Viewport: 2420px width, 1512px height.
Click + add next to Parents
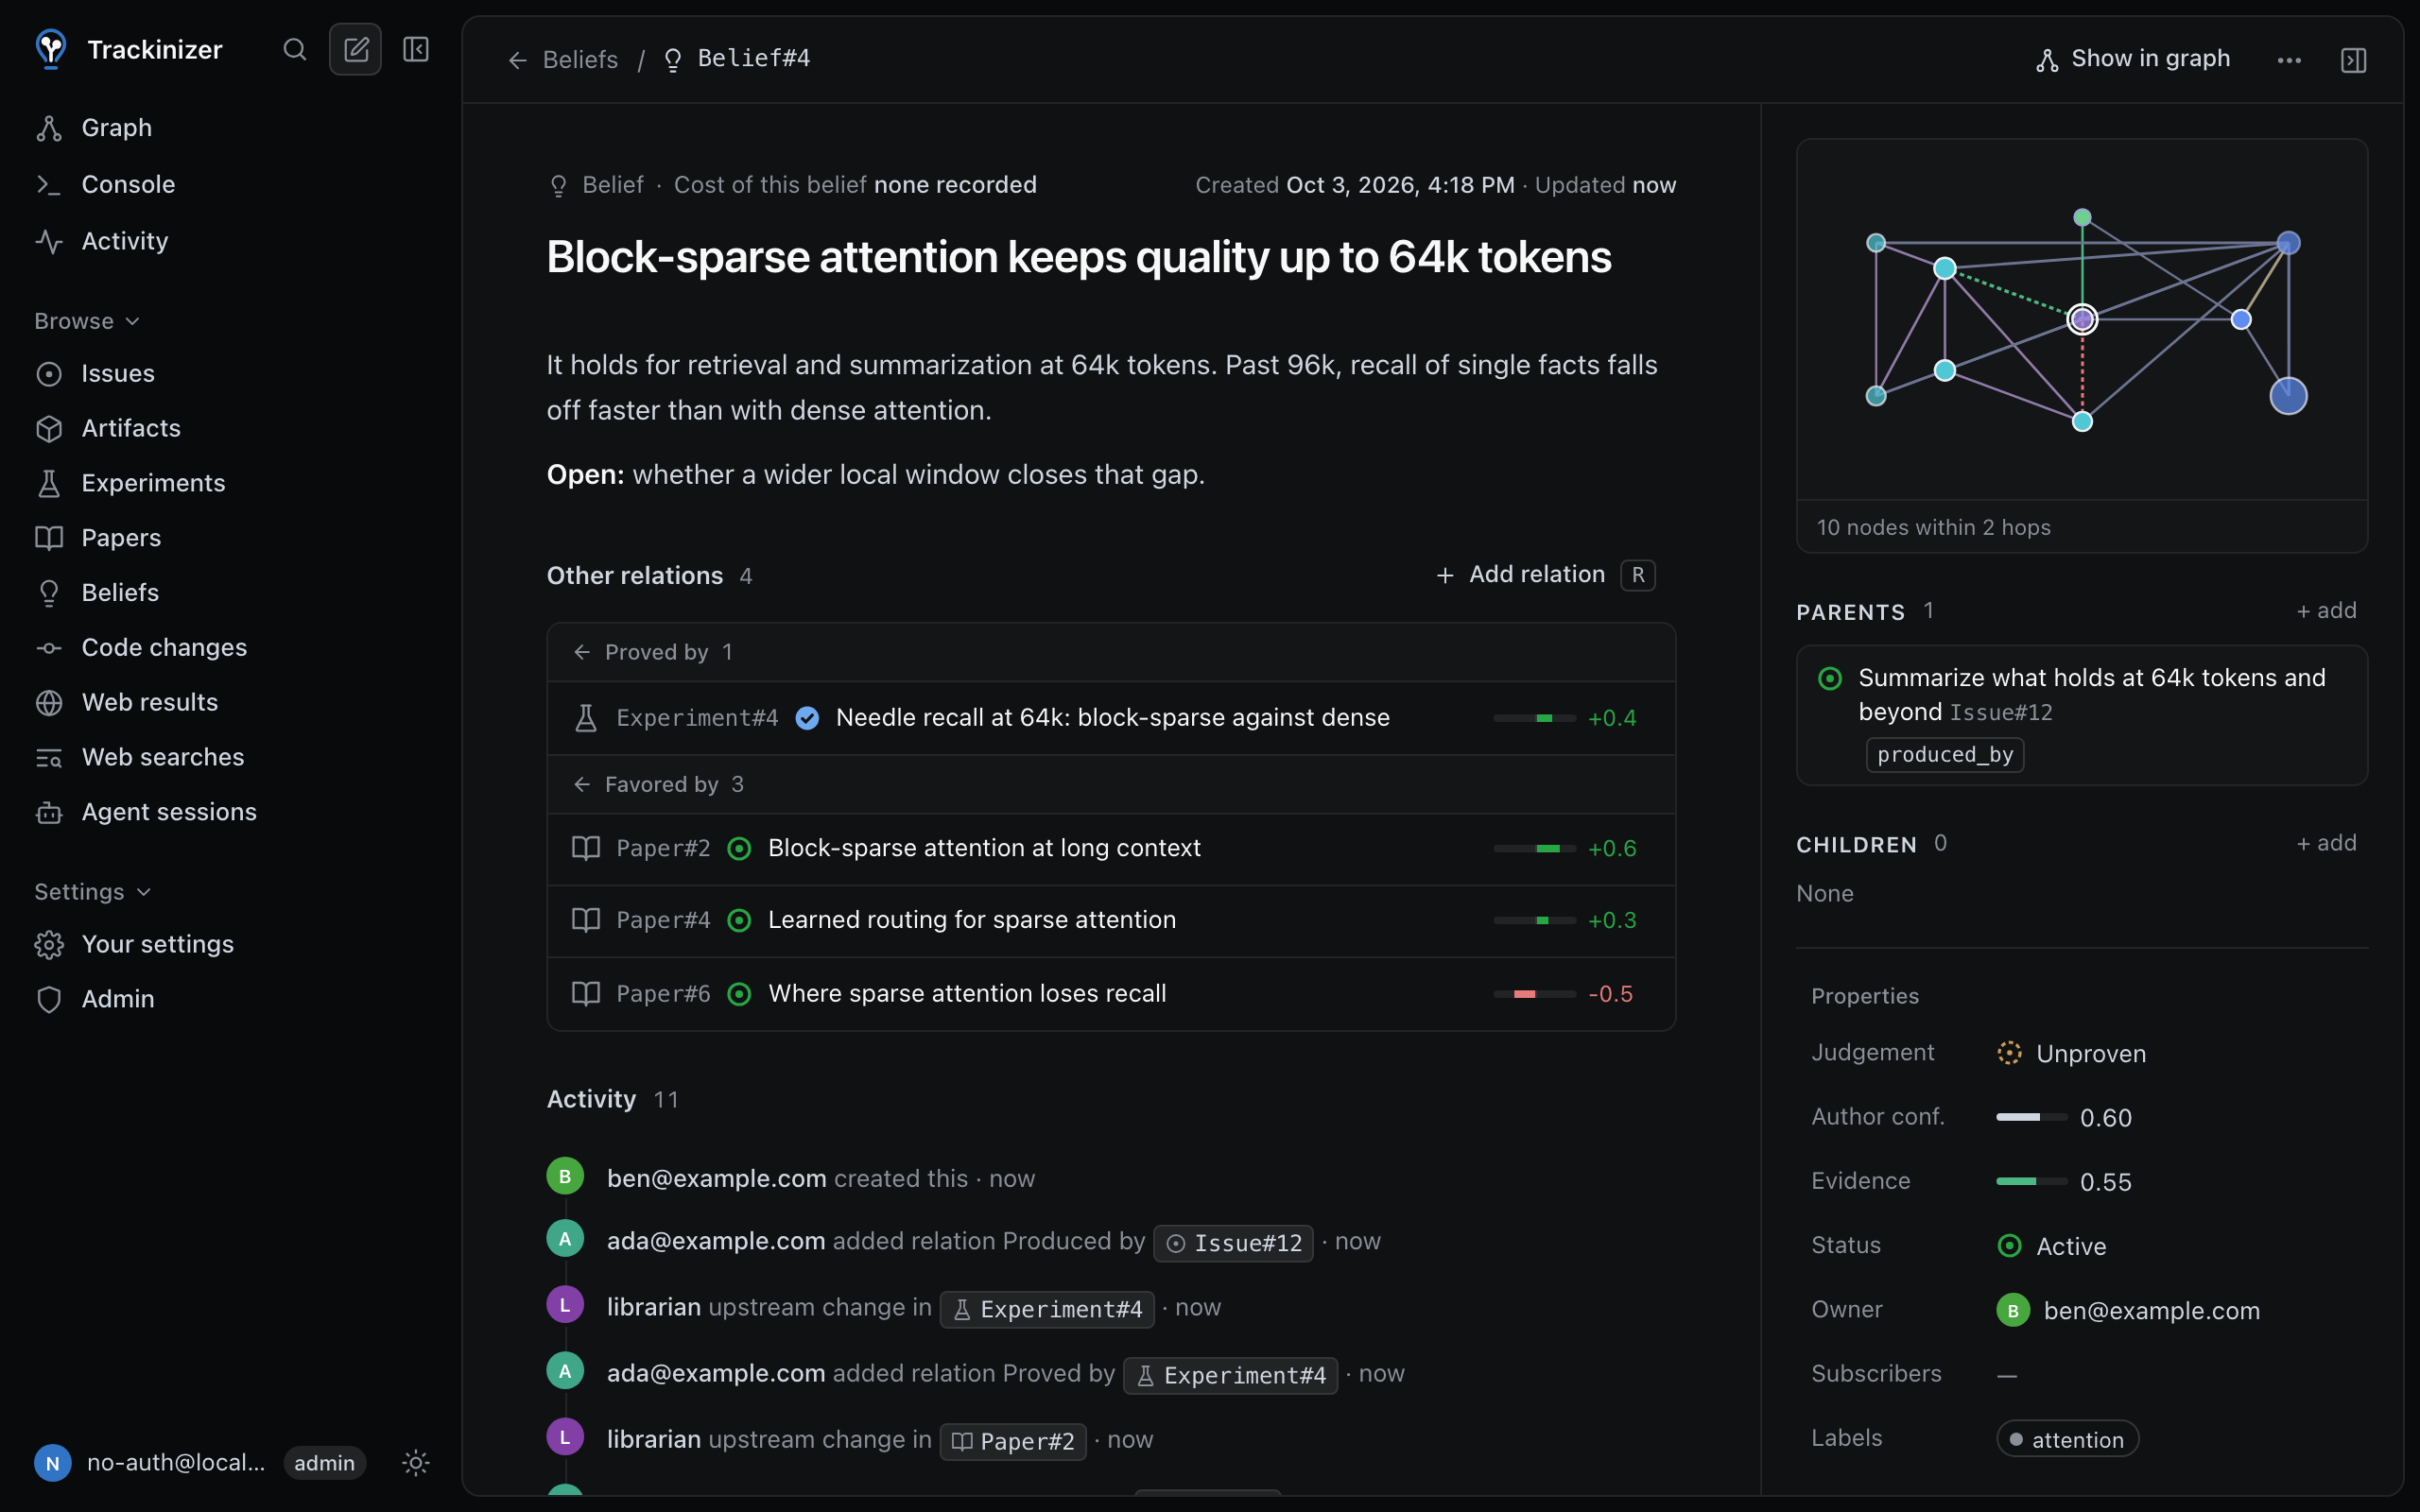pyautogui.click(x=2326, y=611)
